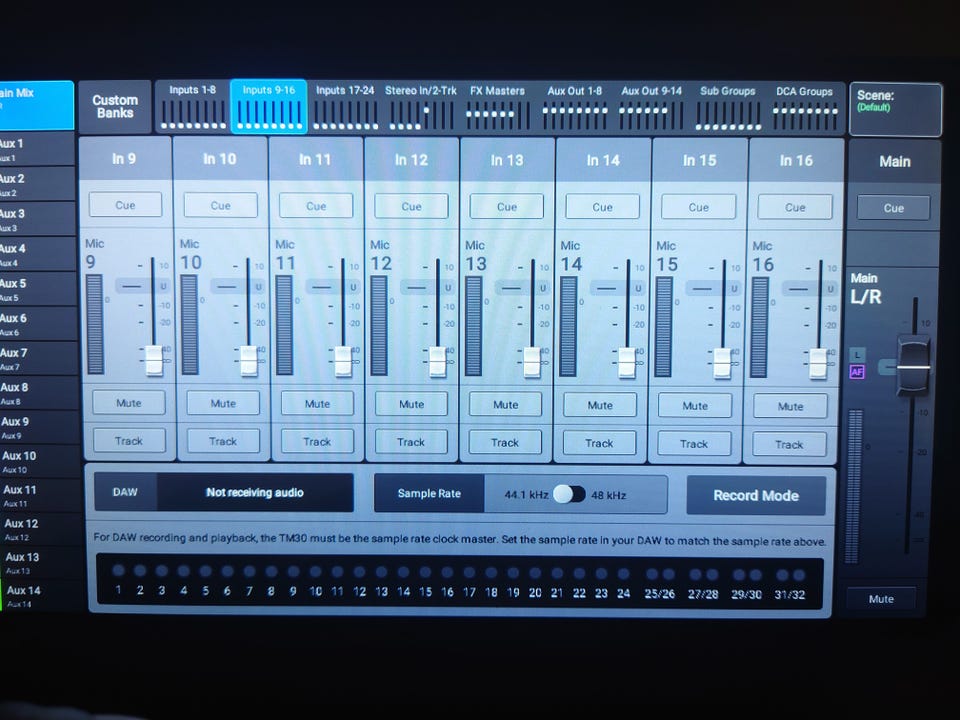The height and width of the screenshot is (720, 960).
Task: Open the FX Masters bank
Action: (497, 107)
